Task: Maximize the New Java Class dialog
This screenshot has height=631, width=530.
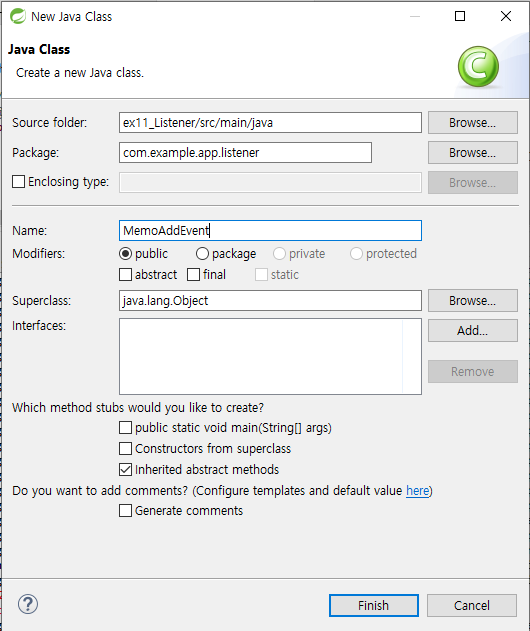Action: [x=460, y=16]
